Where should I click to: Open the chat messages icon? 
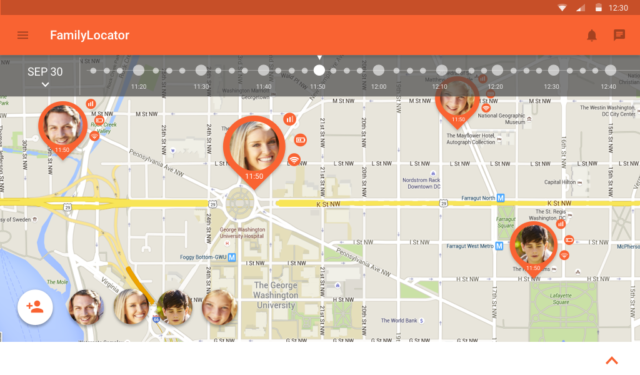(619, 35)
